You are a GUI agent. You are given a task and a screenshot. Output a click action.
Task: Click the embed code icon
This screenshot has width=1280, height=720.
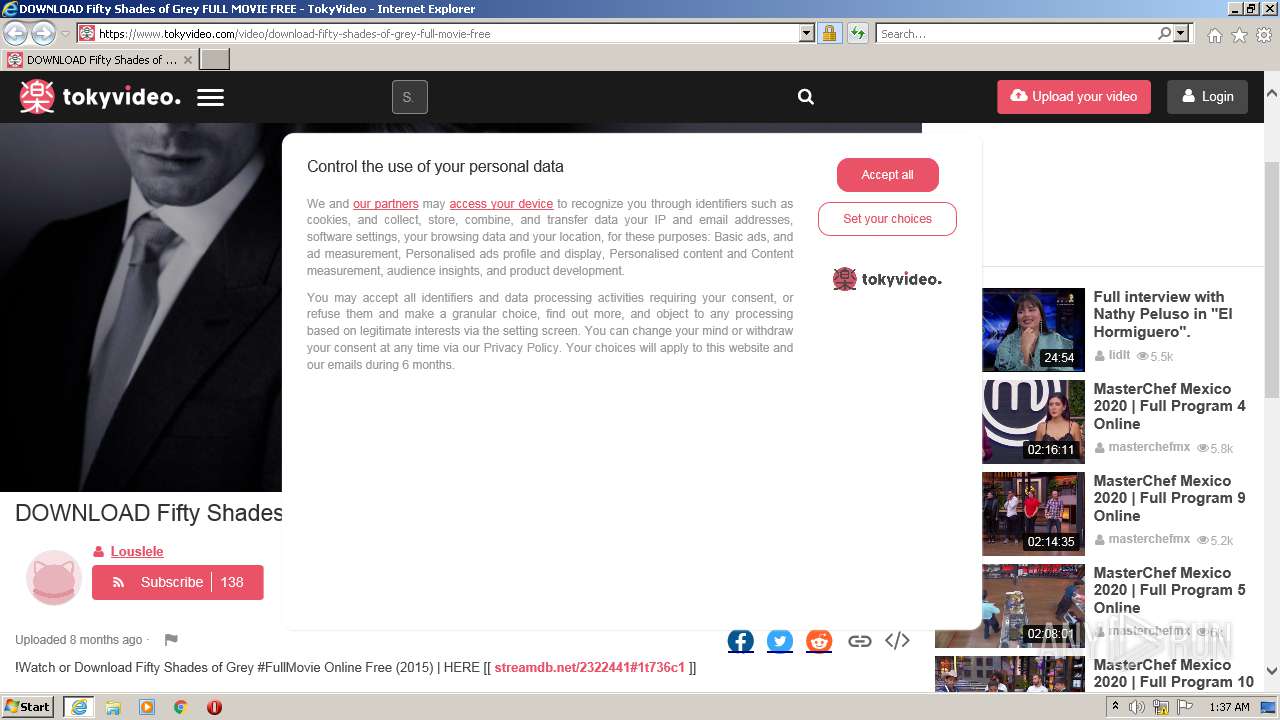[x=897, y=641]
